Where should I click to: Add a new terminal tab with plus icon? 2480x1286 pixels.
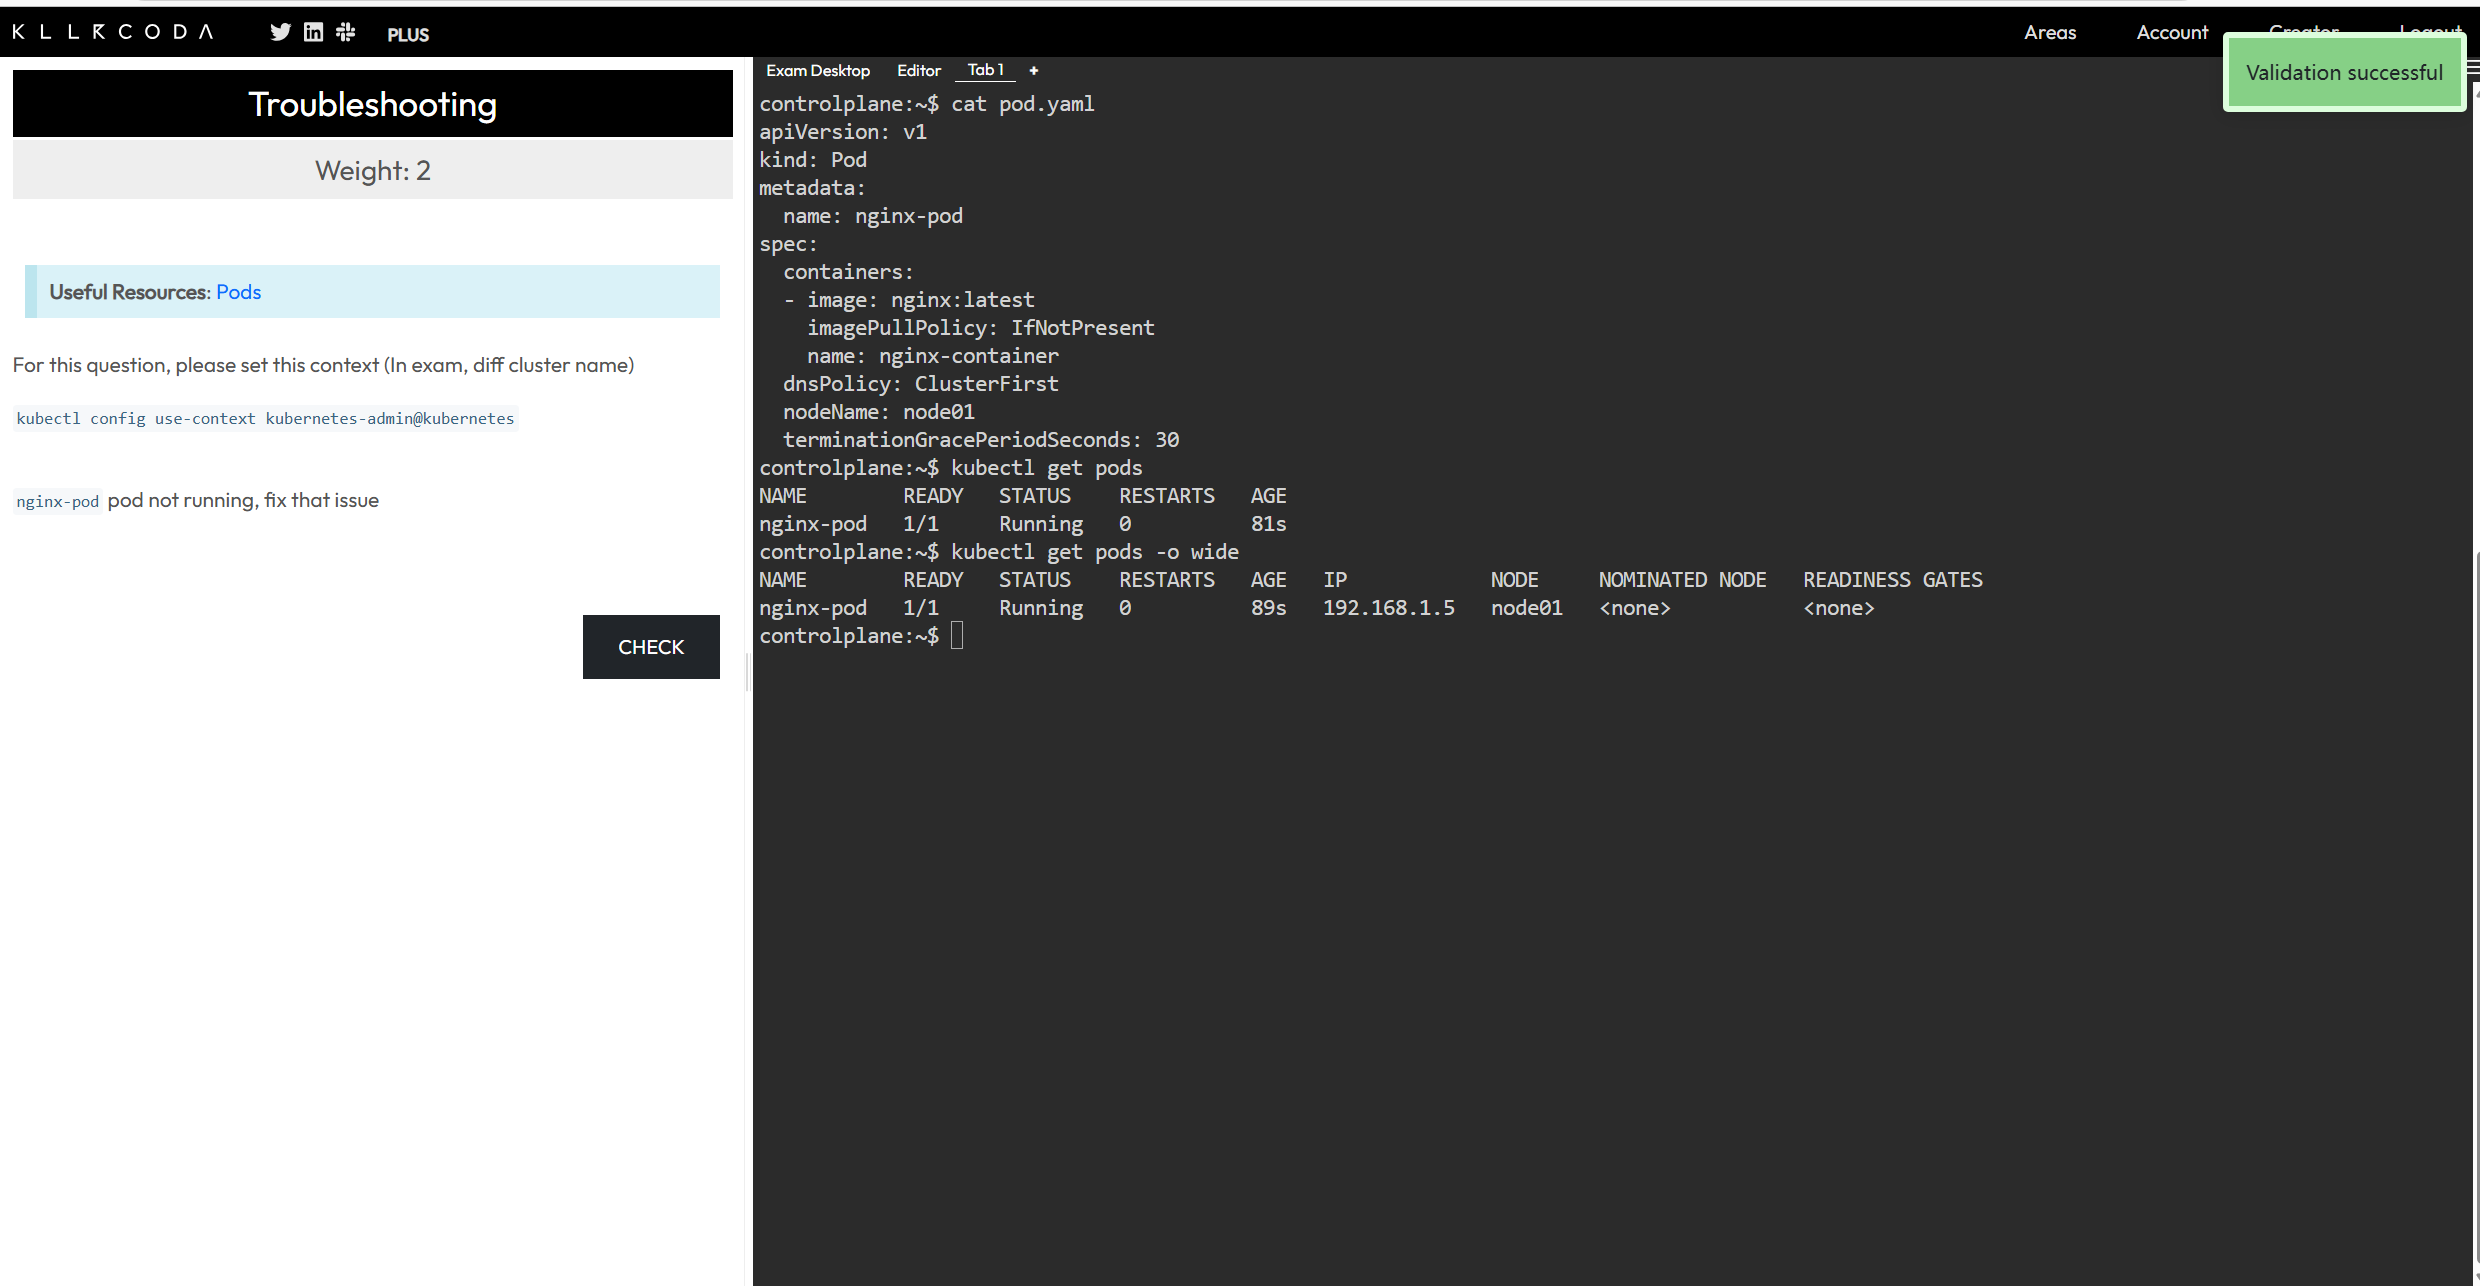(x=1034, y=70)
